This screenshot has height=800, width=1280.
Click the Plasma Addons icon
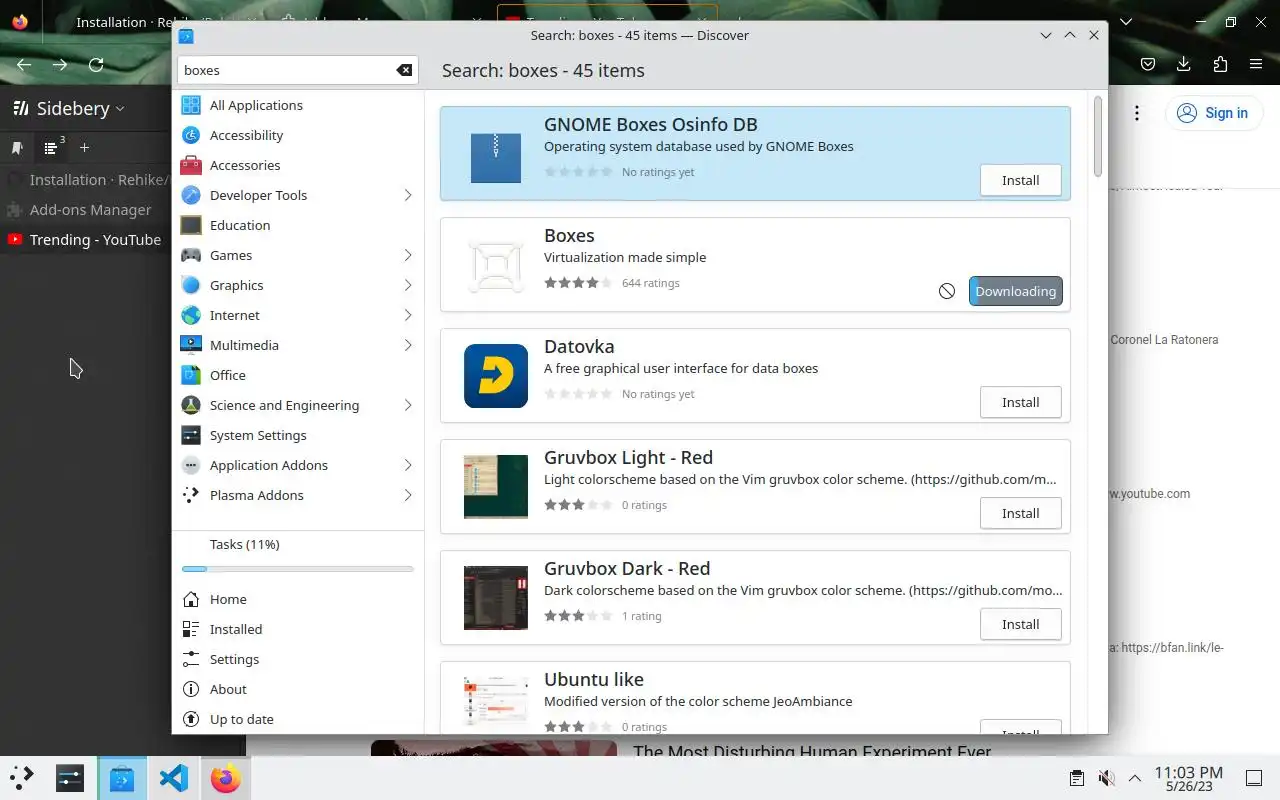click(191, 495)
